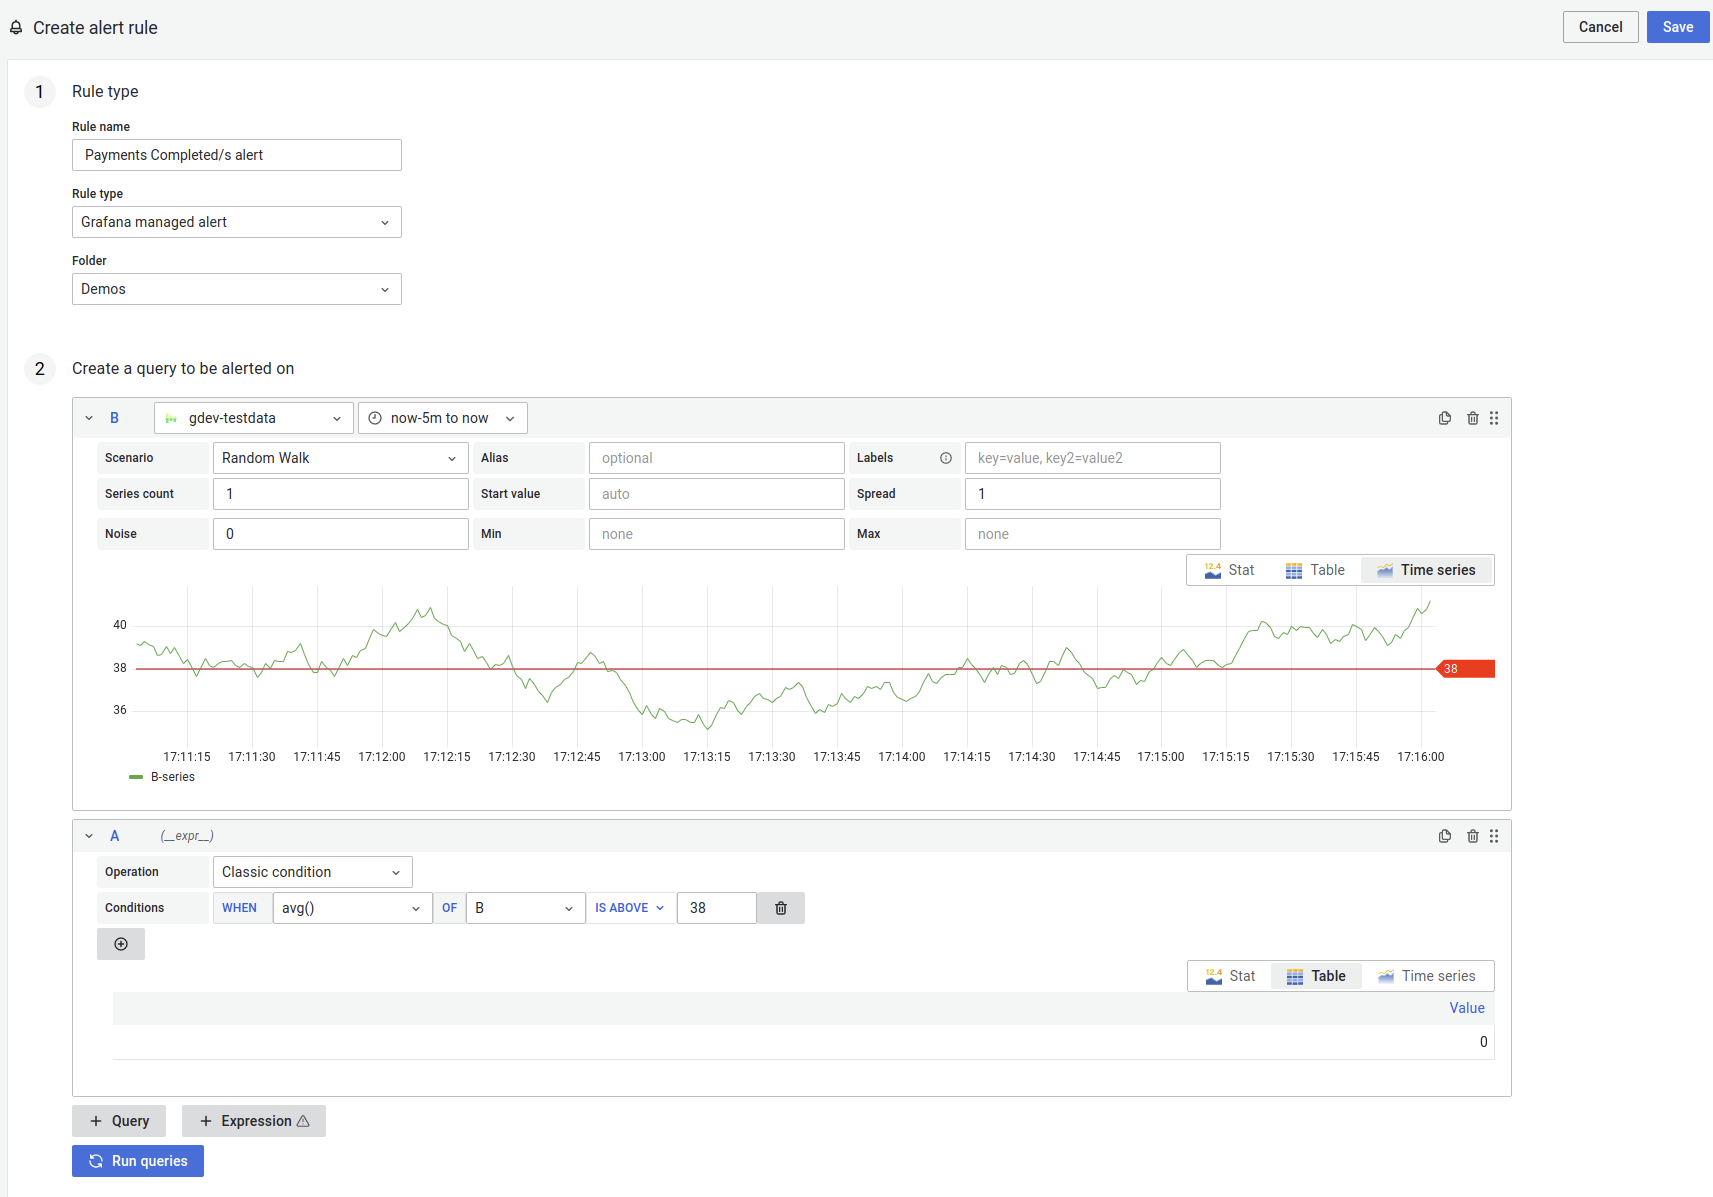Remove the IS ABOVE condition via trash icon
The width and height of the screenshot is (1713, 1197).
[x=780, y=907]
